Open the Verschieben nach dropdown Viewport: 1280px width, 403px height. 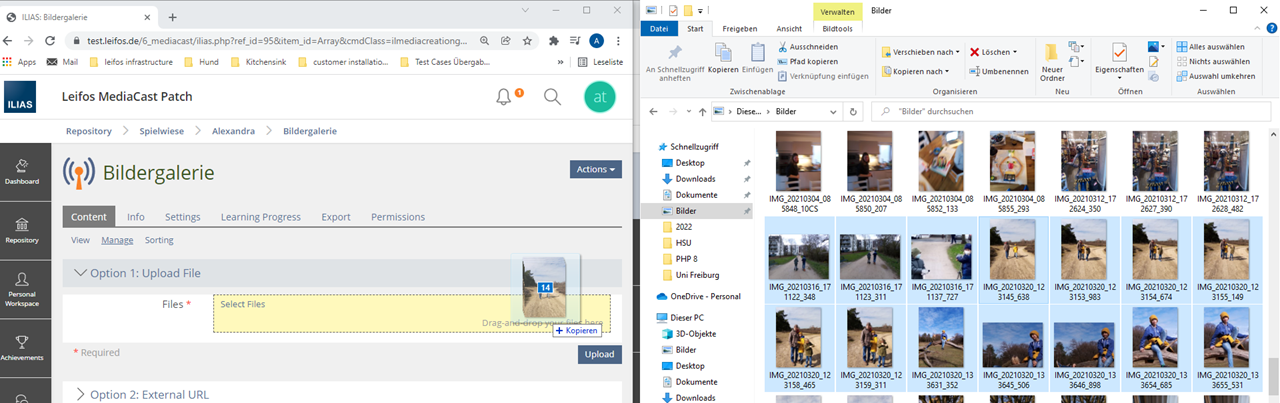click(921, 52)
